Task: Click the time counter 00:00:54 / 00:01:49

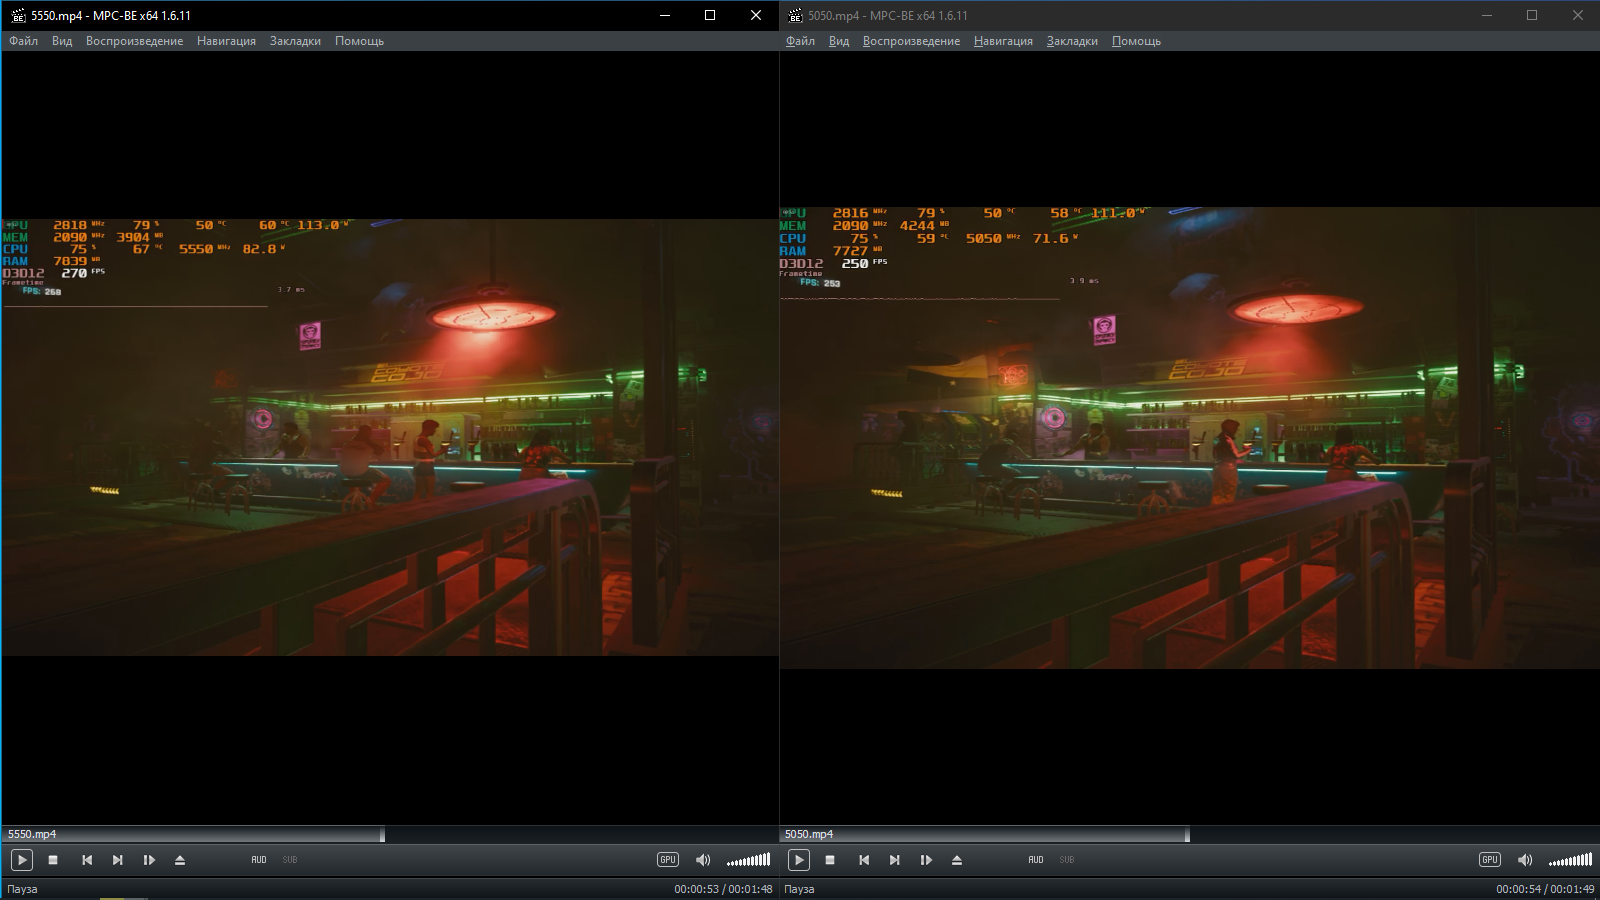Action: [1545, 889]
